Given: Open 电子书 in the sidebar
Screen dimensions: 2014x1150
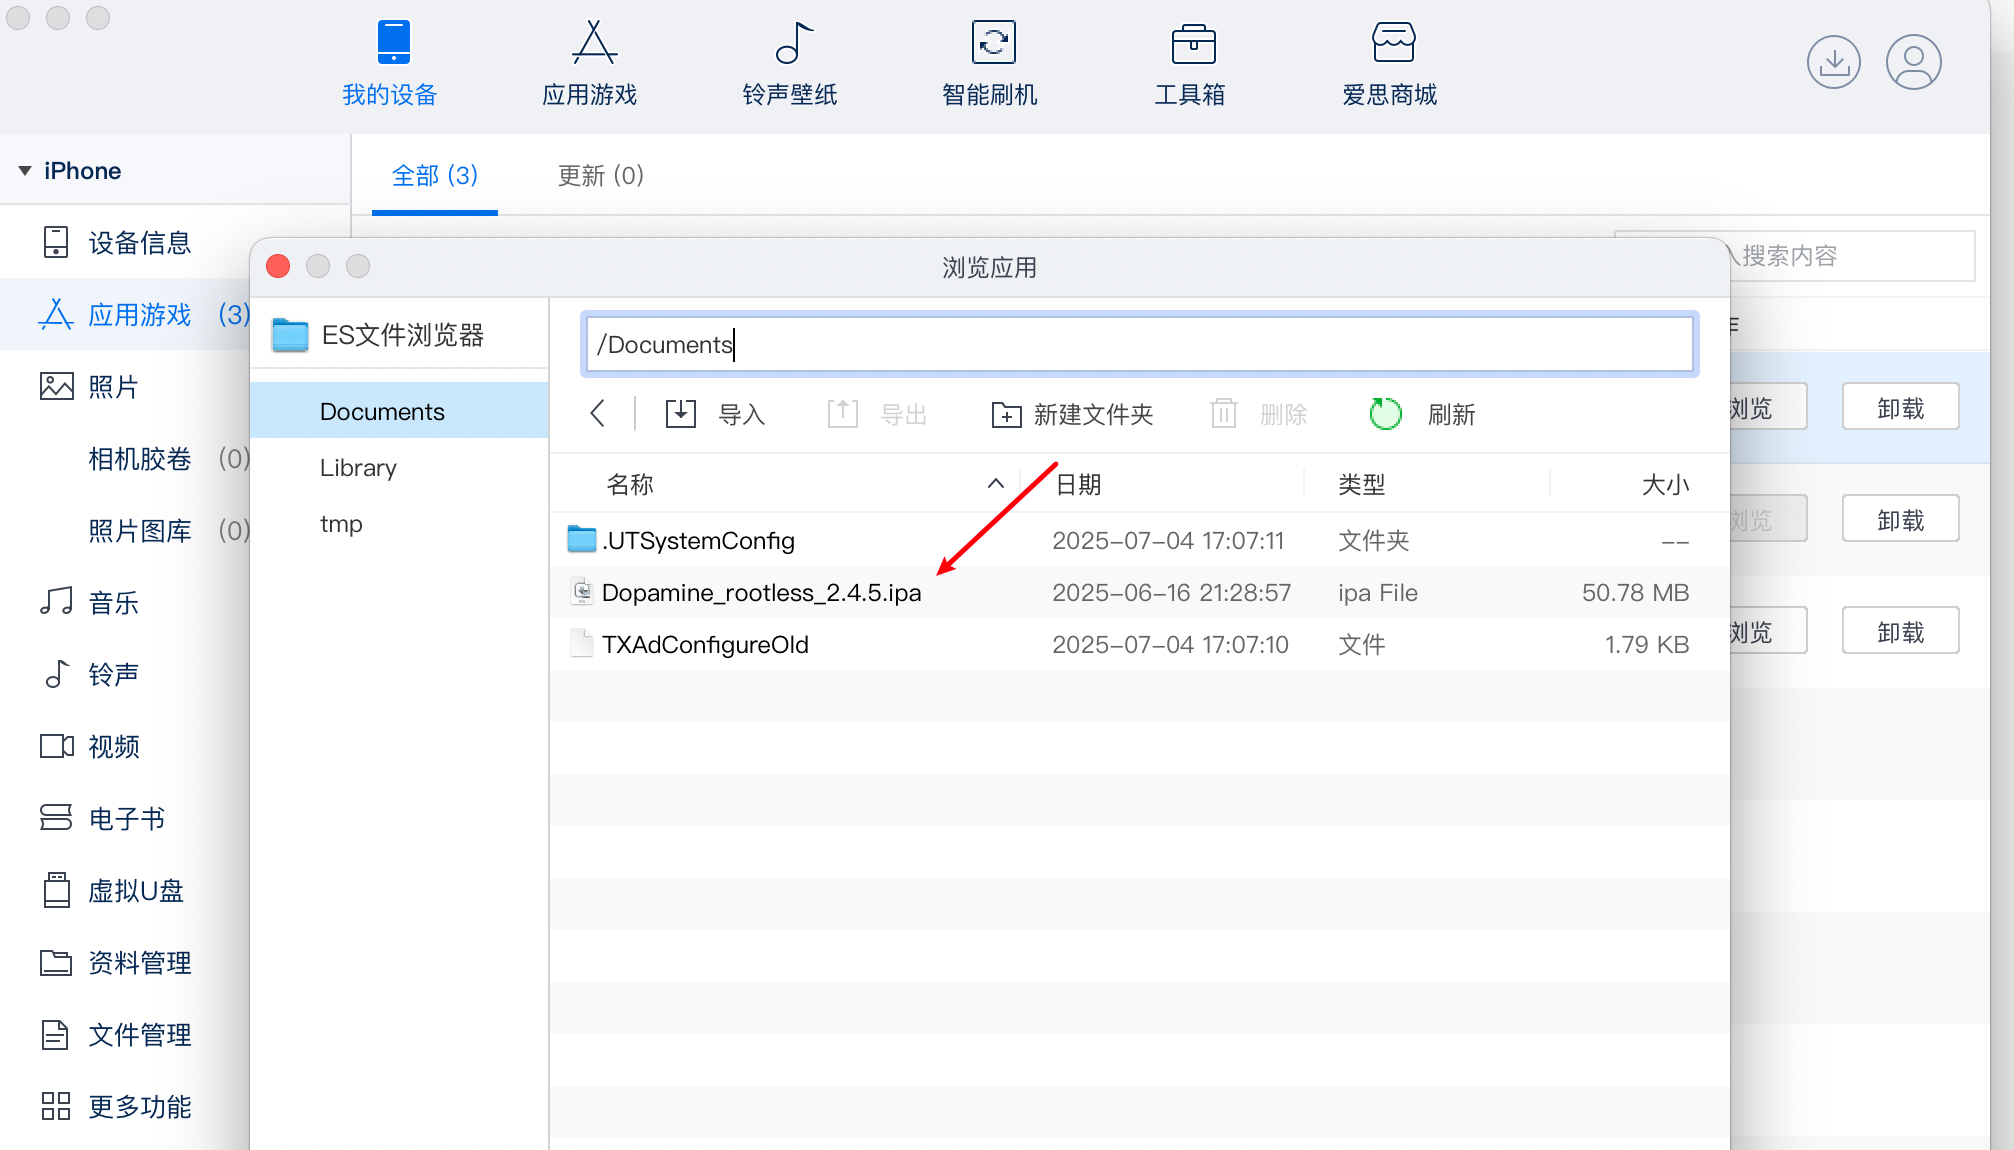Looking at the screenshot, I should pyautogui.click(x=125, y=819).
